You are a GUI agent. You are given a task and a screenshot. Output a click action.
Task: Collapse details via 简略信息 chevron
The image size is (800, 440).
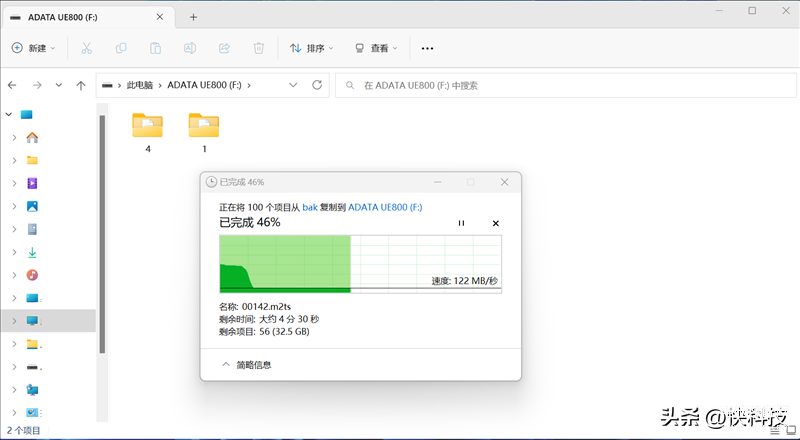226,364
